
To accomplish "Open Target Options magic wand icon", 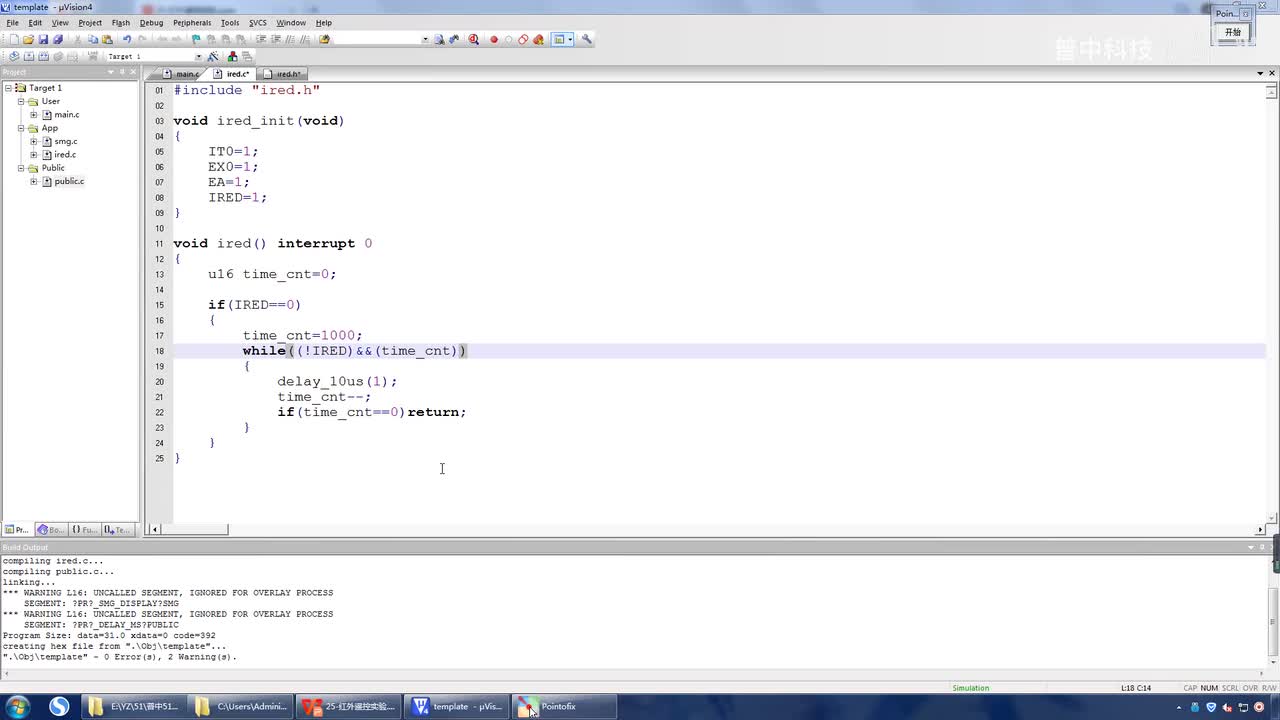I will (x=213, y=56).
